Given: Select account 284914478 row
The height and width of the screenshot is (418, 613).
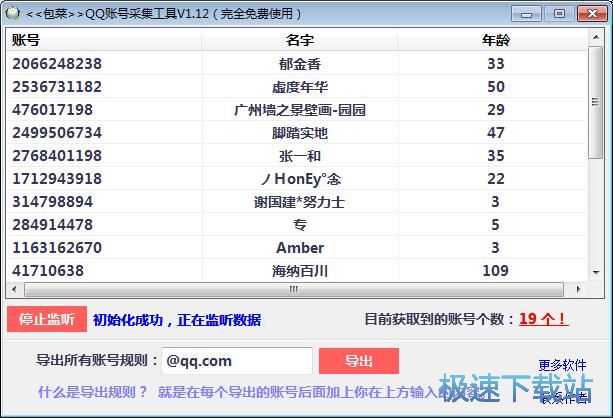Looking at the screenshot, I should pos(297,225).
